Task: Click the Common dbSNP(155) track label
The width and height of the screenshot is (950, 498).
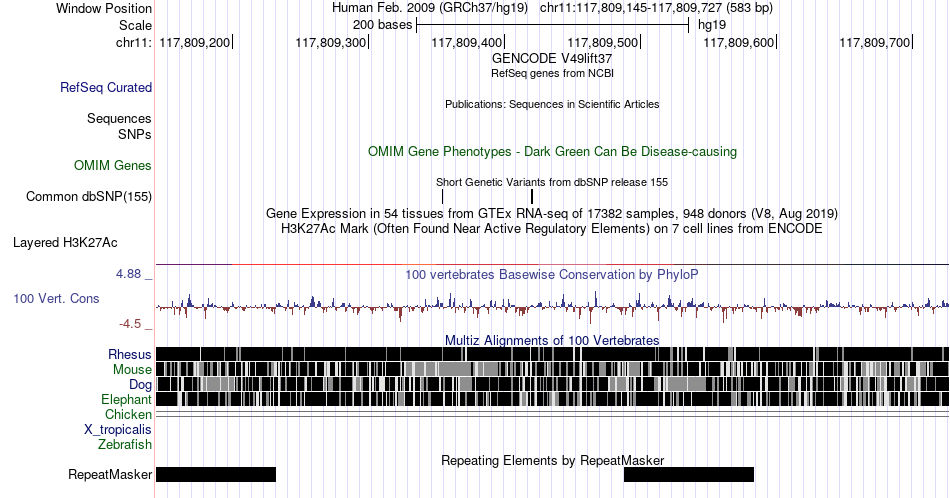Action: pyautogui.click(x=89, y=196)
